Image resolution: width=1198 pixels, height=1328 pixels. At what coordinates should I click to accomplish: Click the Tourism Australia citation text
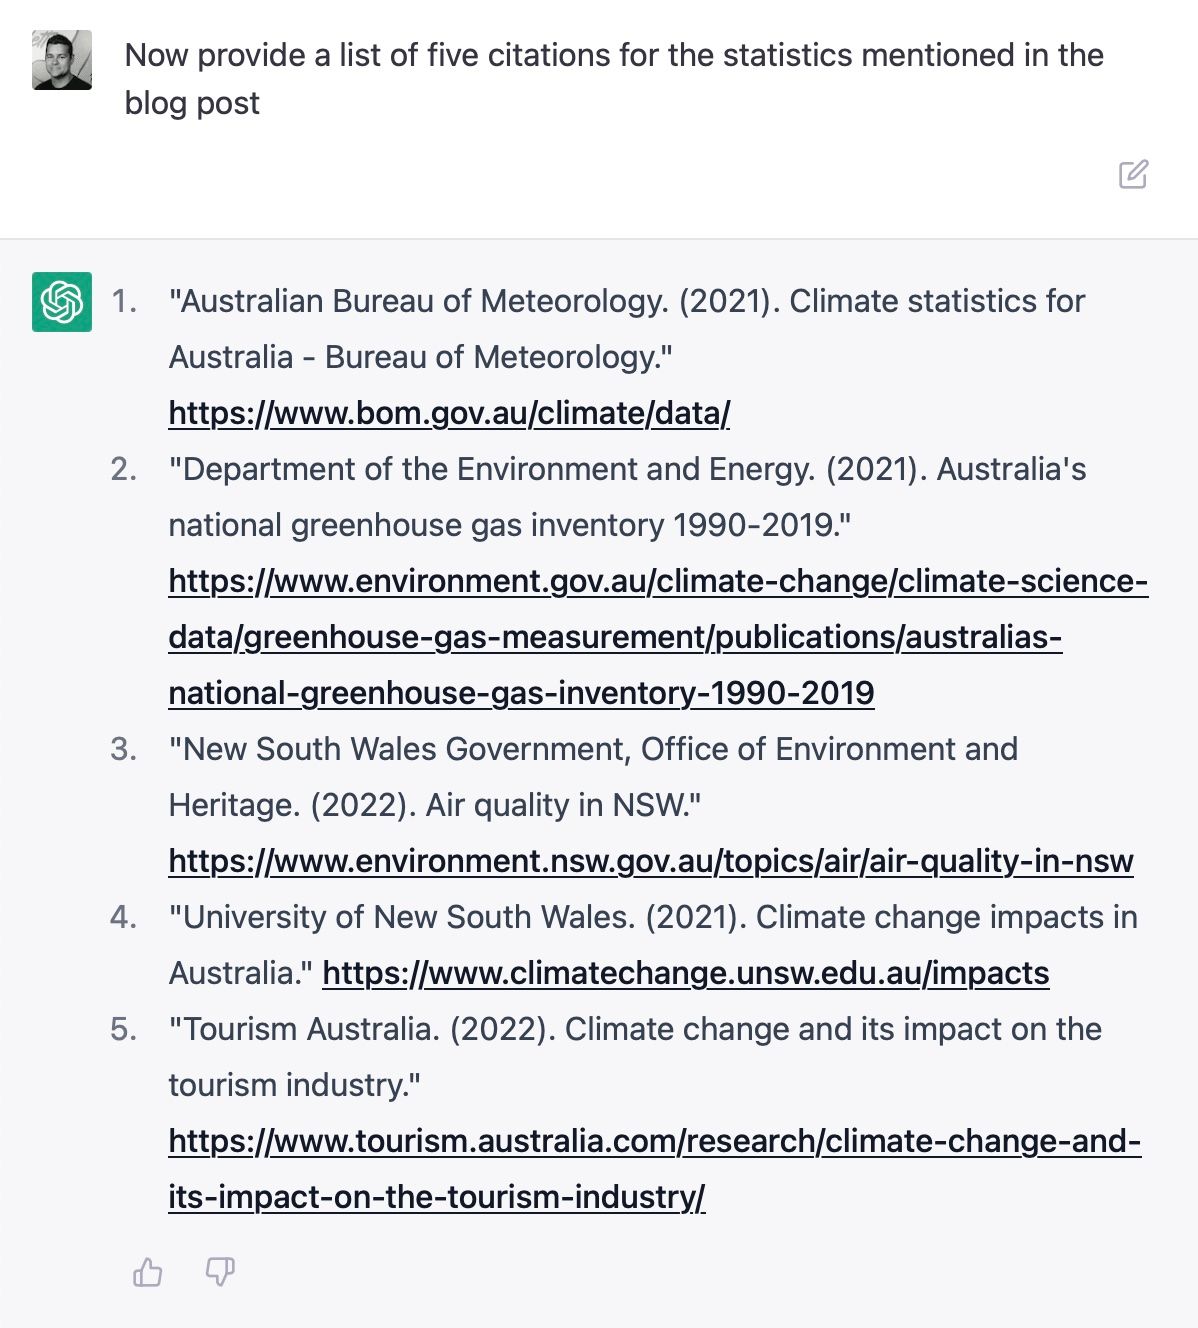635,1029
